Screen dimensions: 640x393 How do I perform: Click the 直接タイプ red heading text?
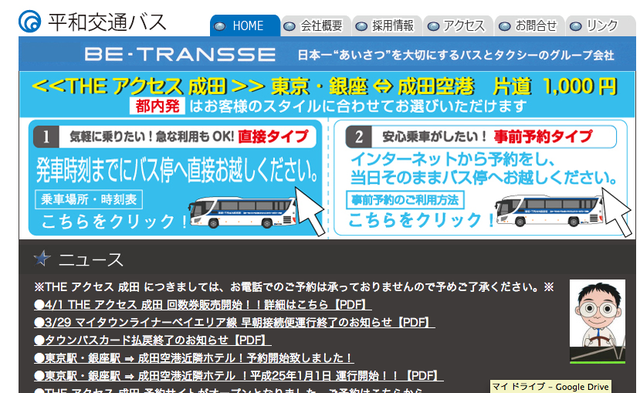pyautogui.click(x=273, y=136)
